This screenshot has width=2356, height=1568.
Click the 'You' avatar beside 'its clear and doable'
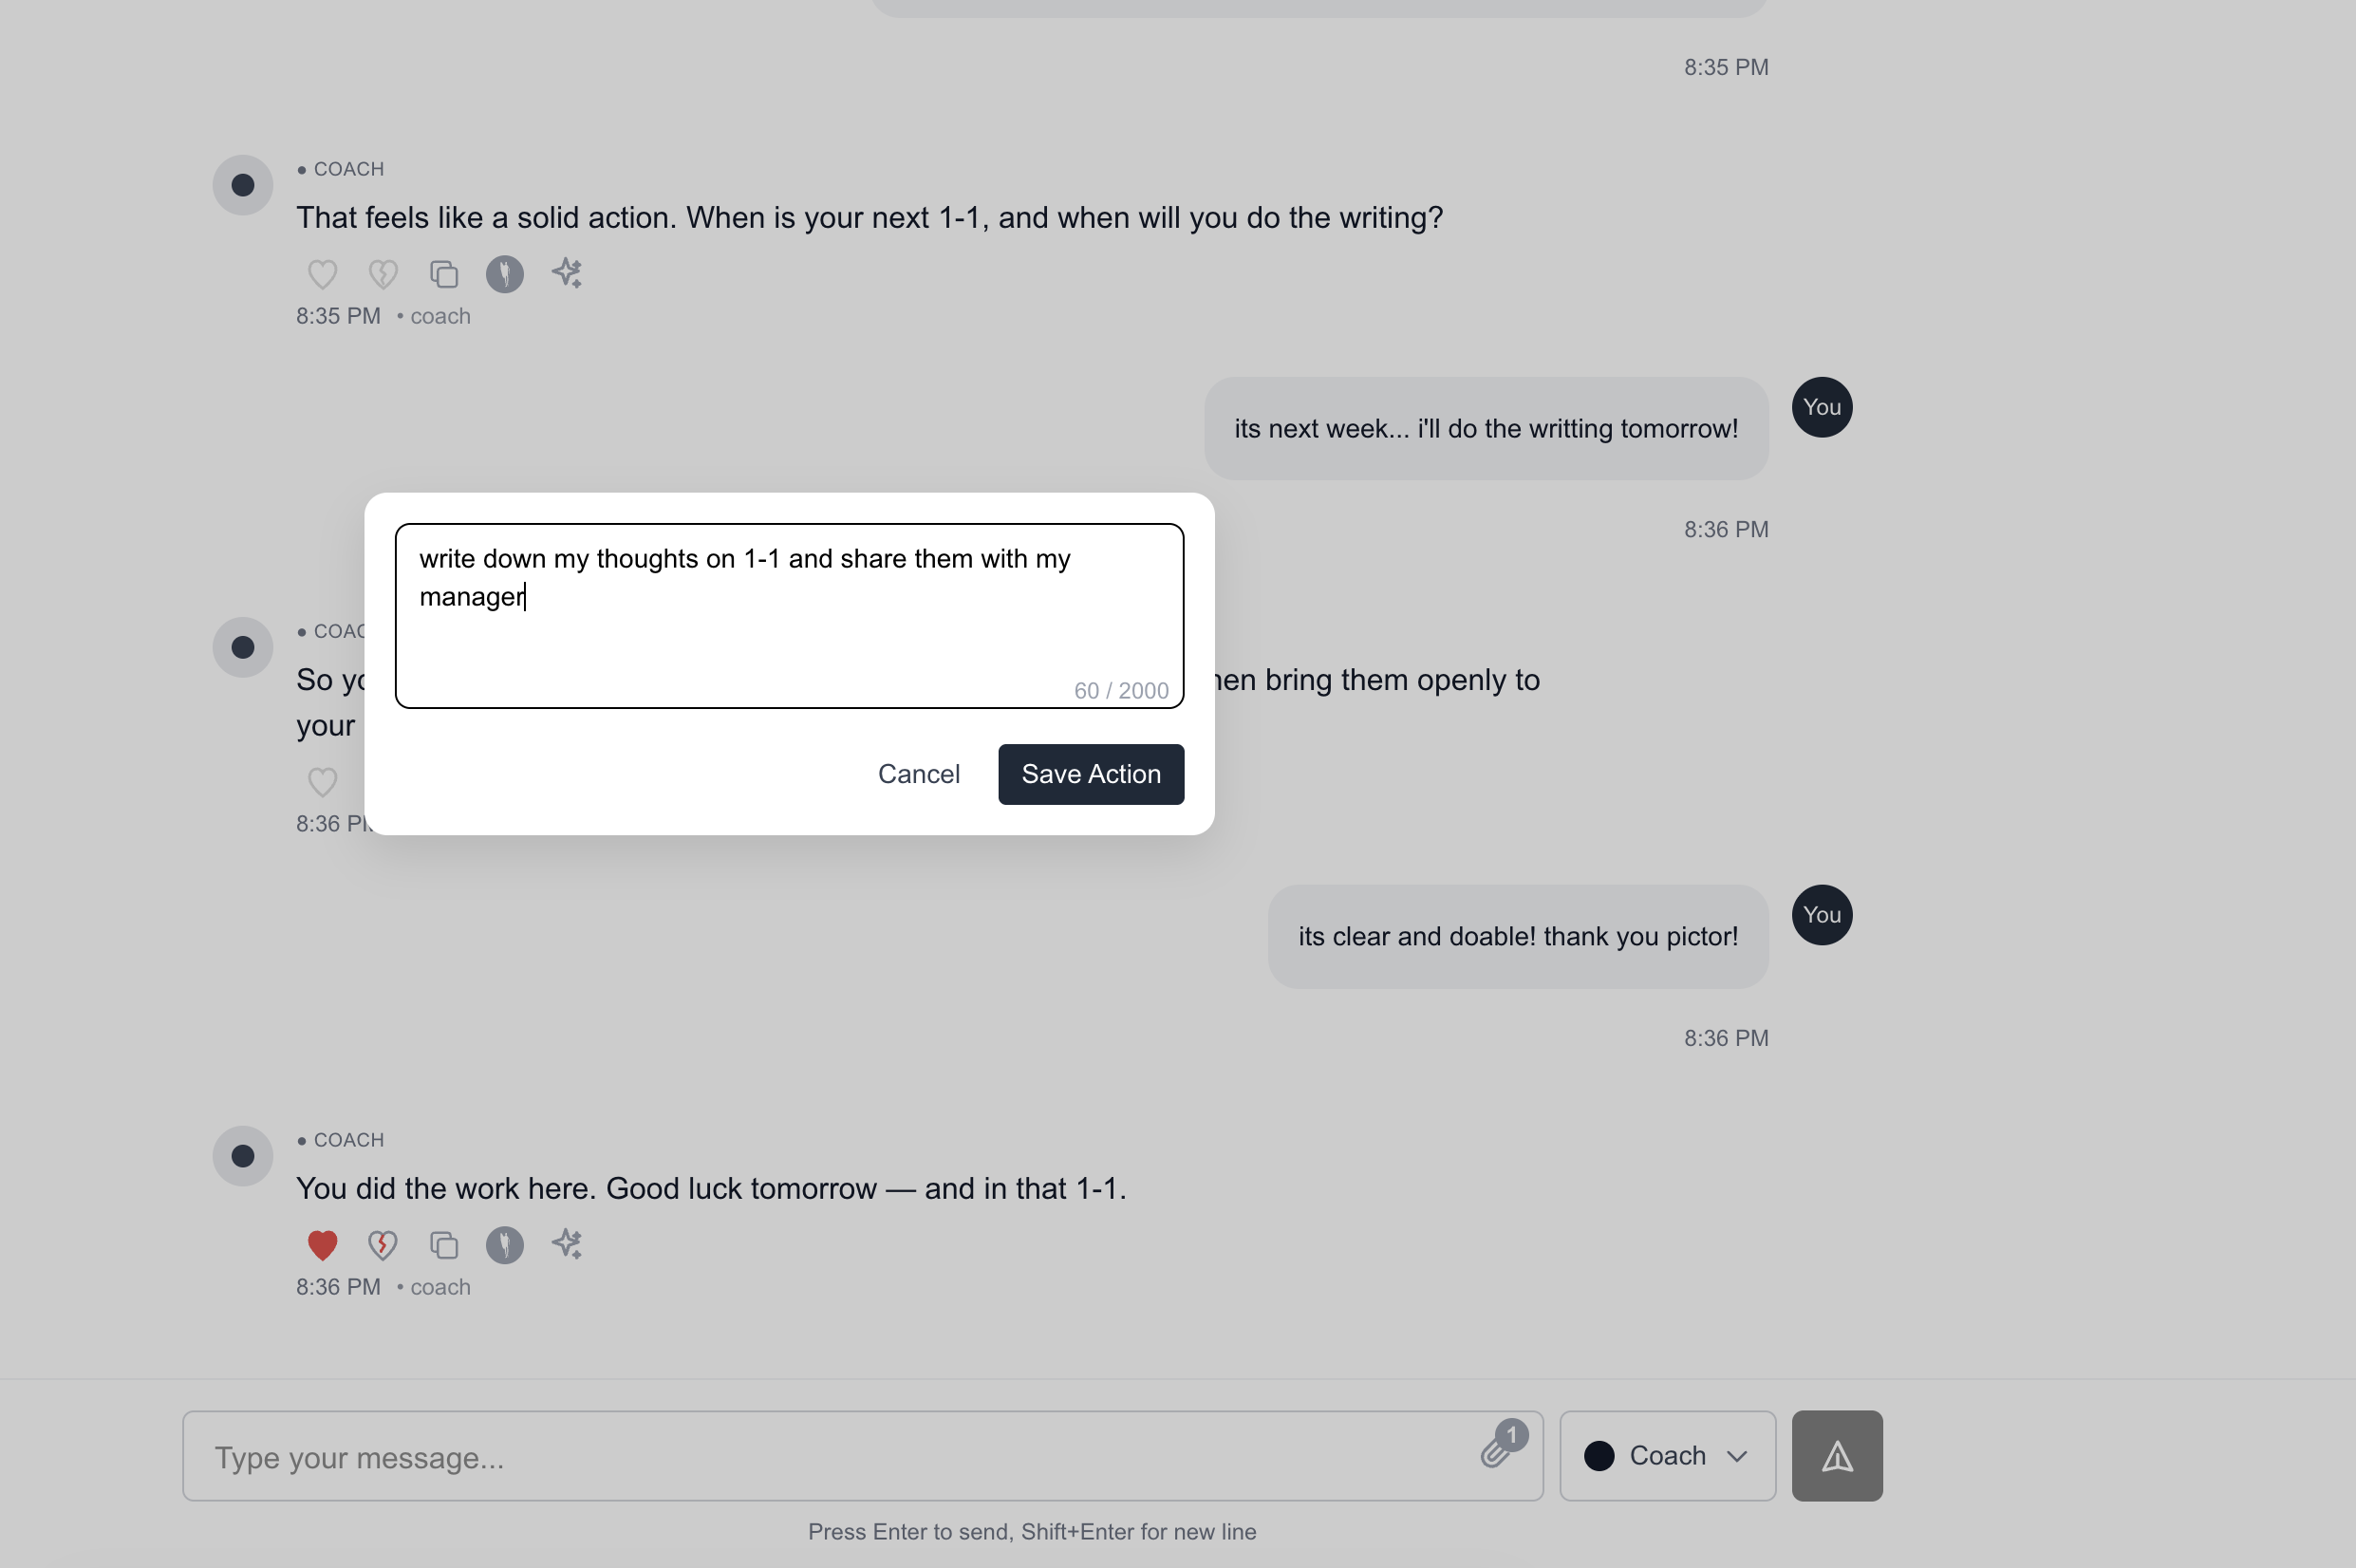(1822, 914)
